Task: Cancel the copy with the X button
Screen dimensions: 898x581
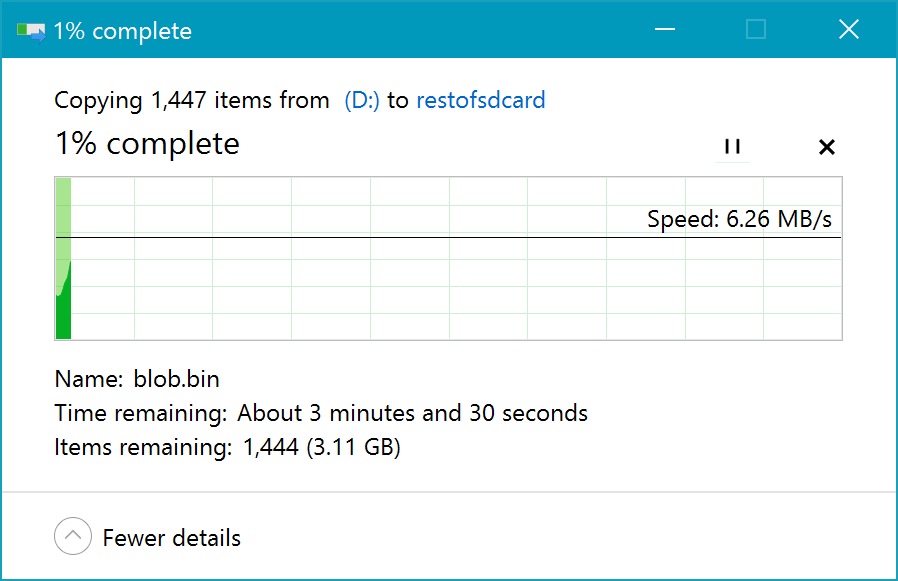Action: pyautogui.click(x=826, y=147)
